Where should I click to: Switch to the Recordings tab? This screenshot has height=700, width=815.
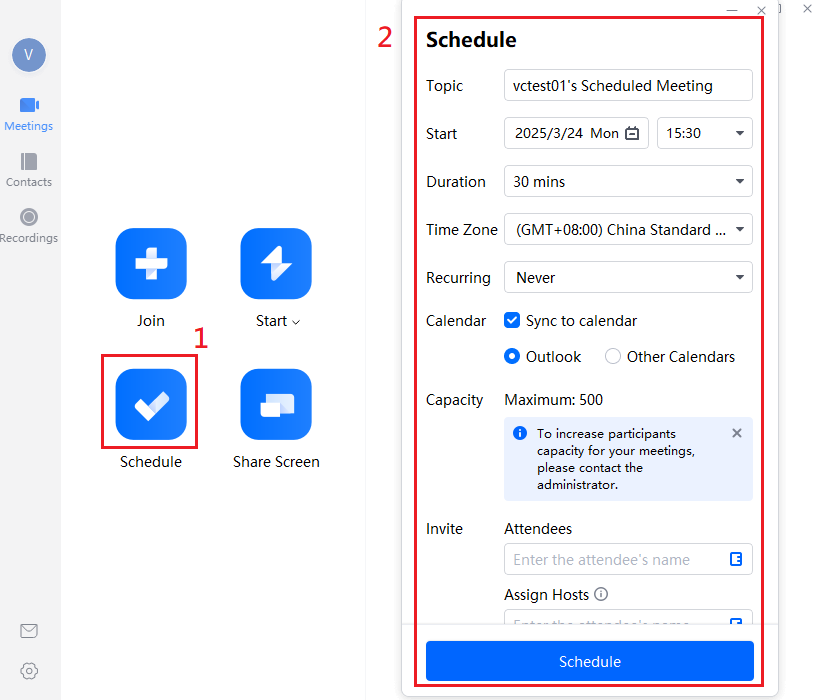(29, 226)
